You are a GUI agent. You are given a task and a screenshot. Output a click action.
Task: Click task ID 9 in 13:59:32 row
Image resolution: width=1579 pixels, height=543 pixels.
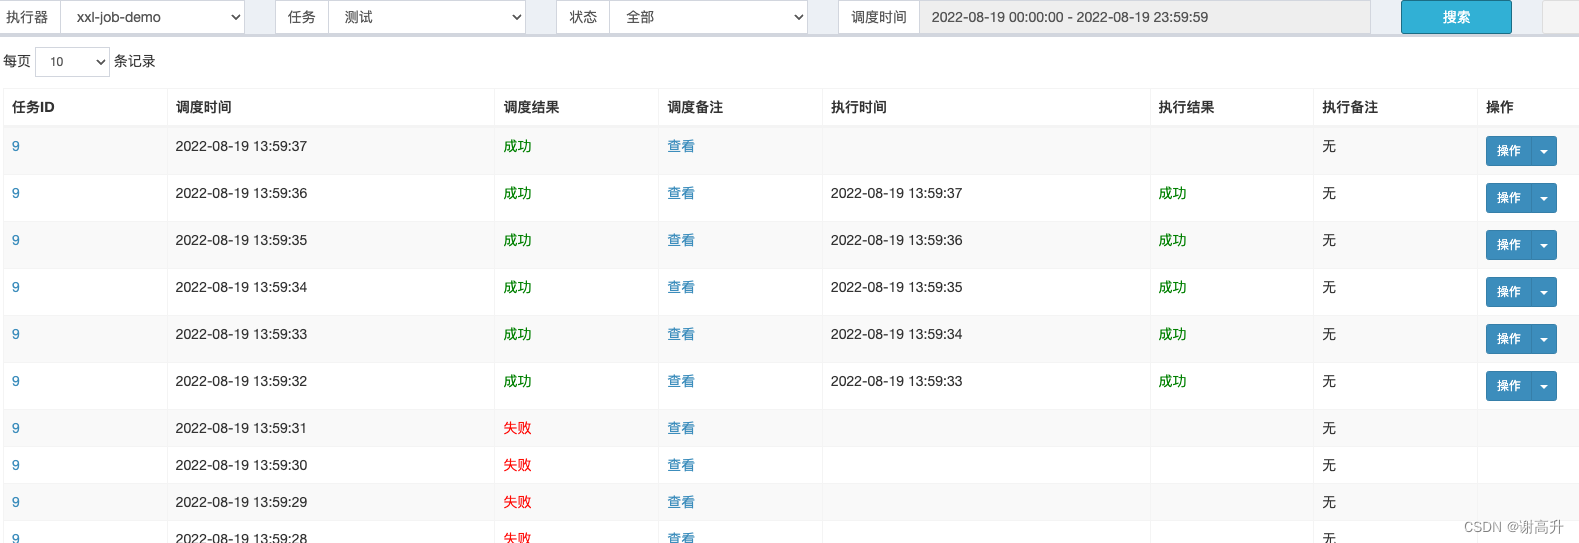coord(16,381)
